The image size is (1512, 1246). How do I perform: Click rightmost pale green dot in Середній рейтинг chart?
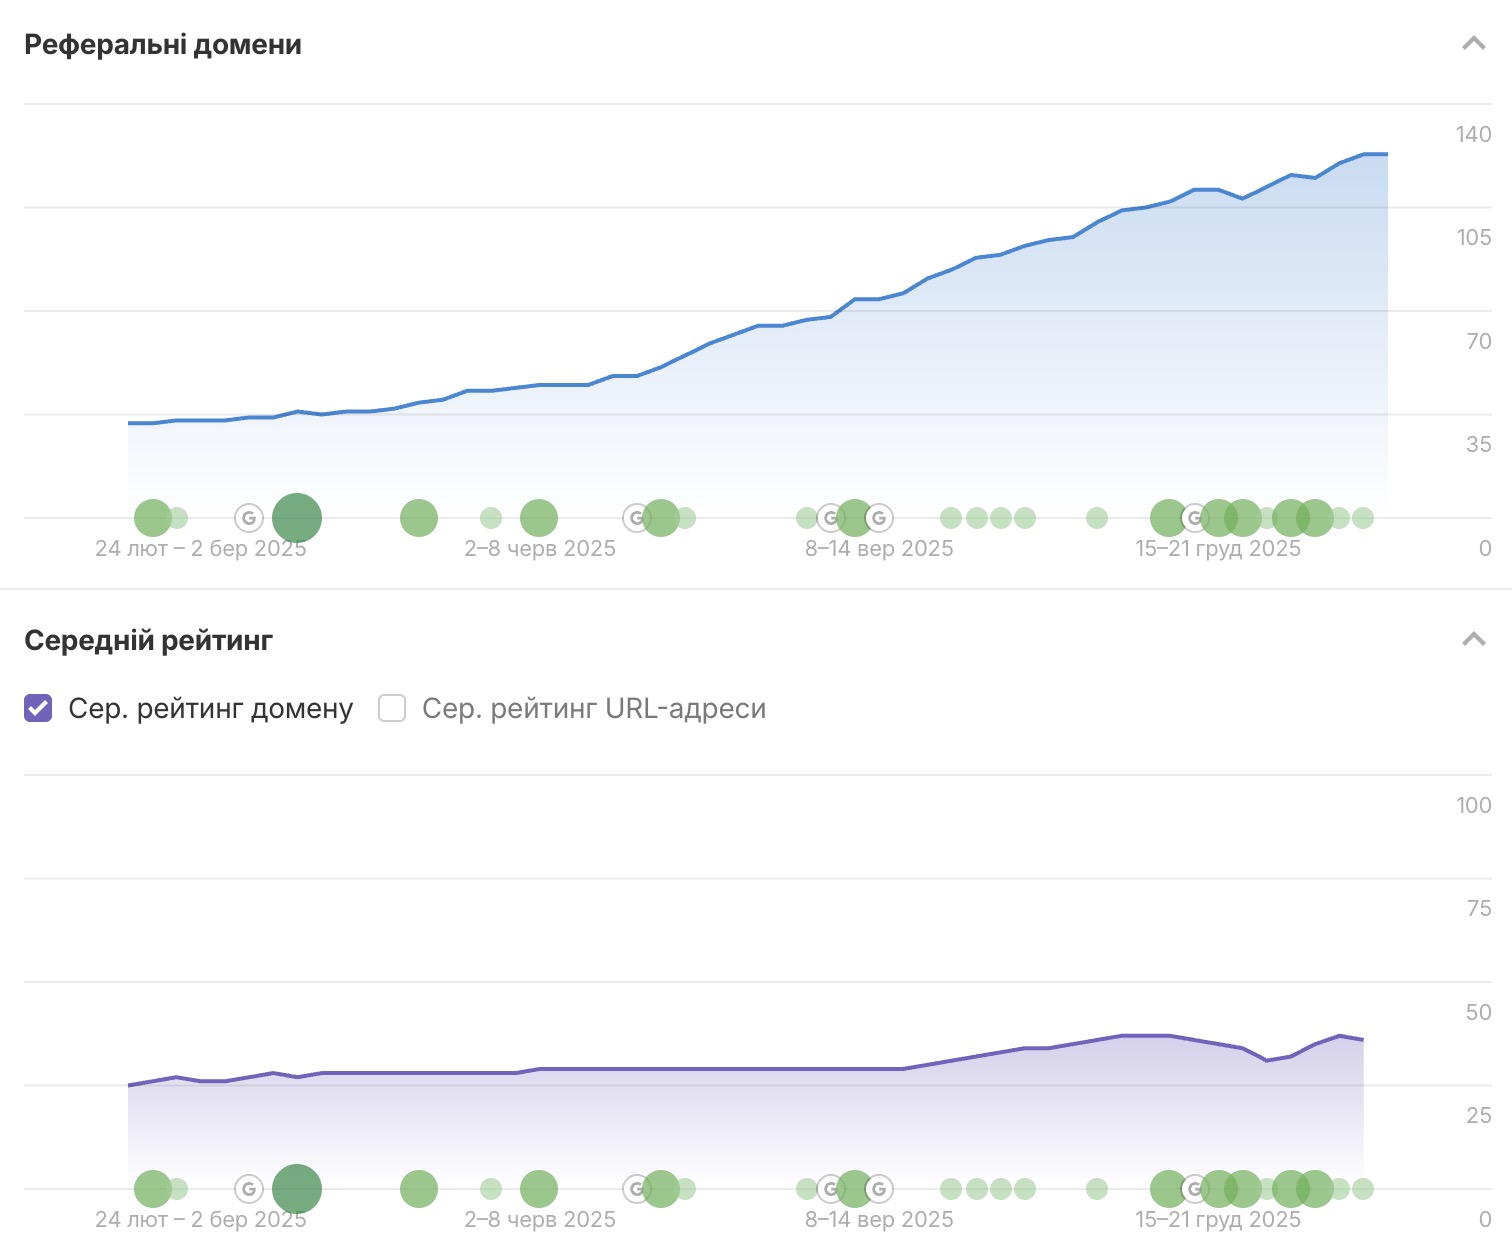point(1362,1189)
